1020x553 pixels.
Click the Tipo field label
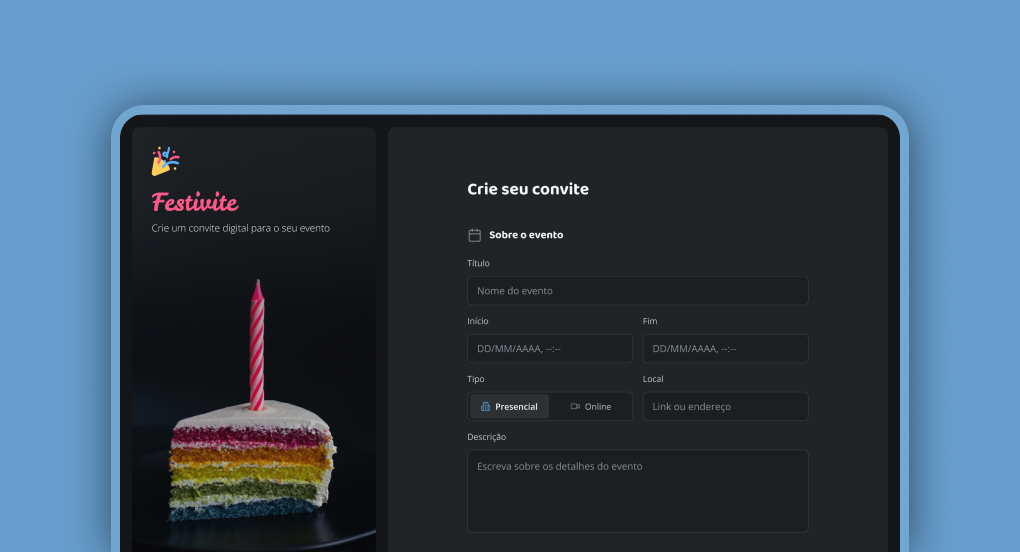[476, 379]
